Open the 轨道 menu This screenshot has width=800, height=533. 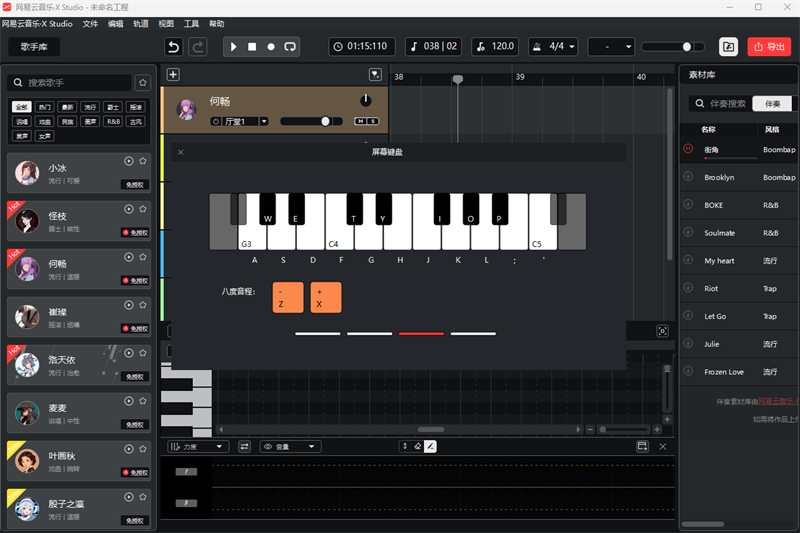pyautogui.click(x=141, y=23)
